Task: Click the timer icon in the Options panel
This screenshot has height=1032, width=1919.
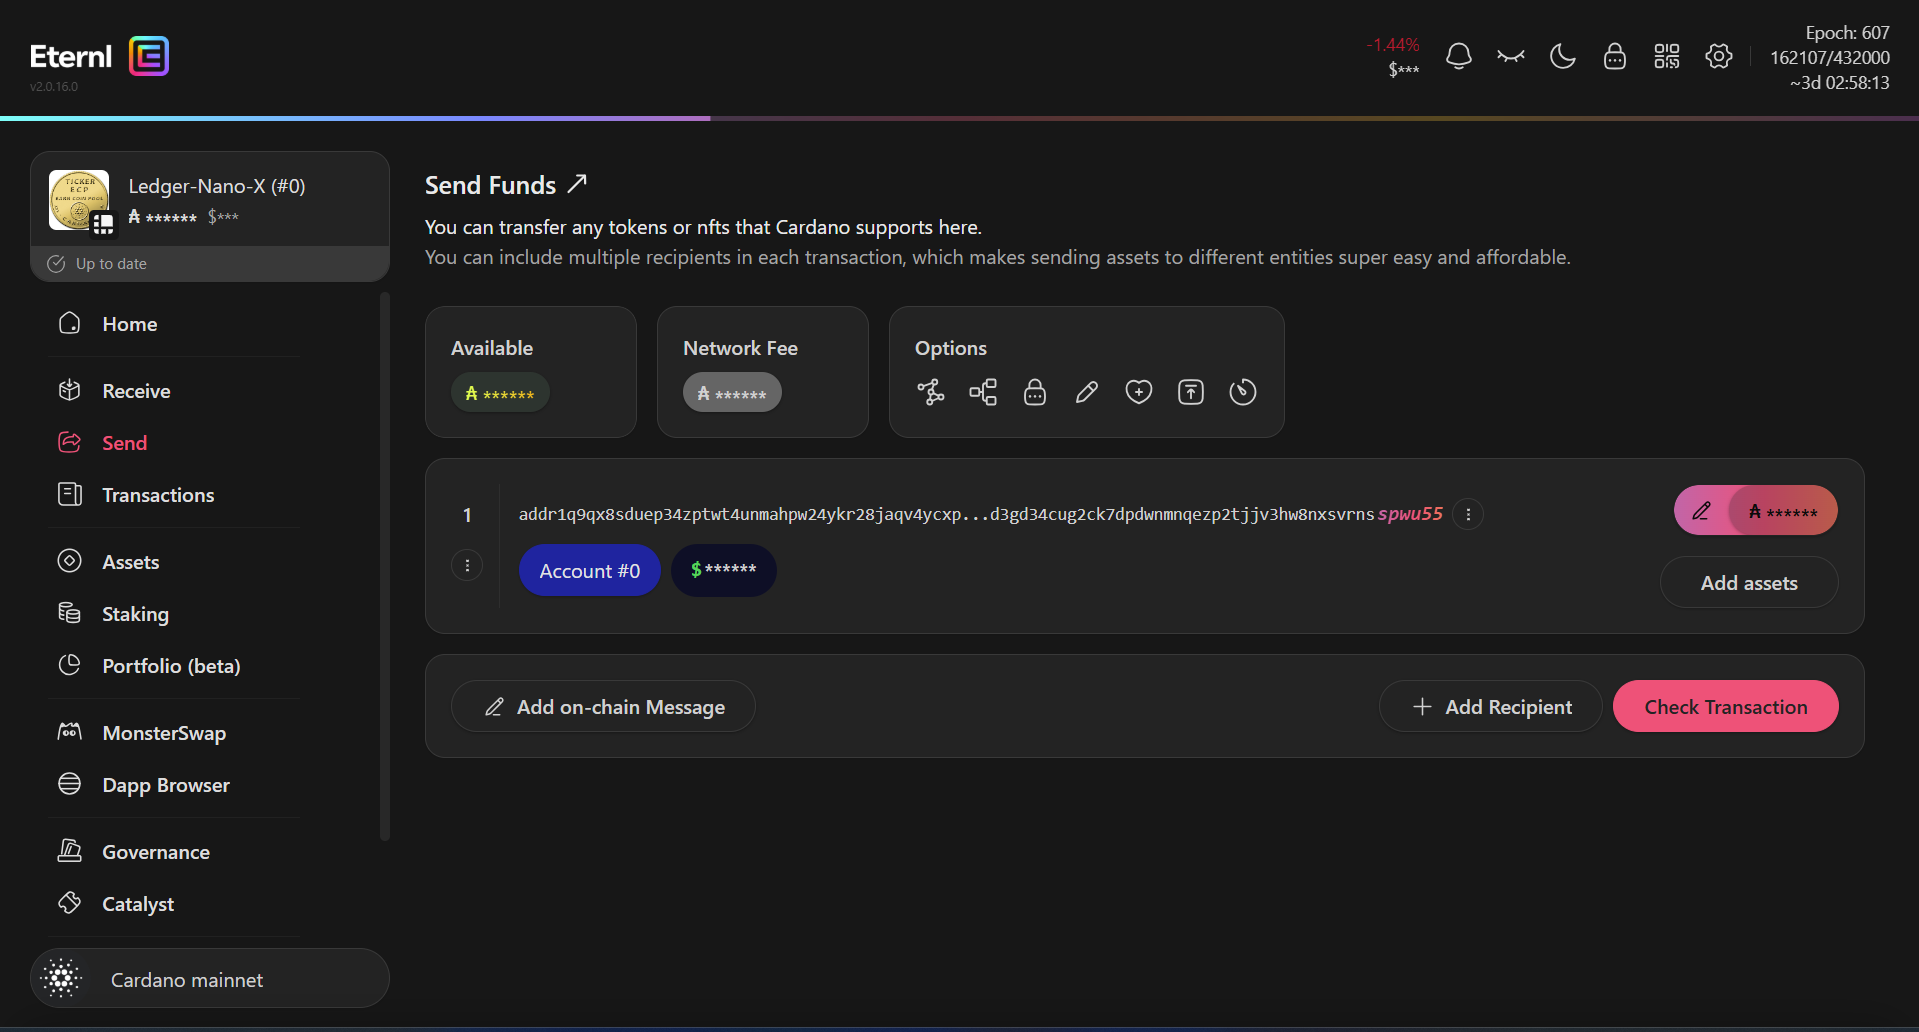Action: point(1243,392)
